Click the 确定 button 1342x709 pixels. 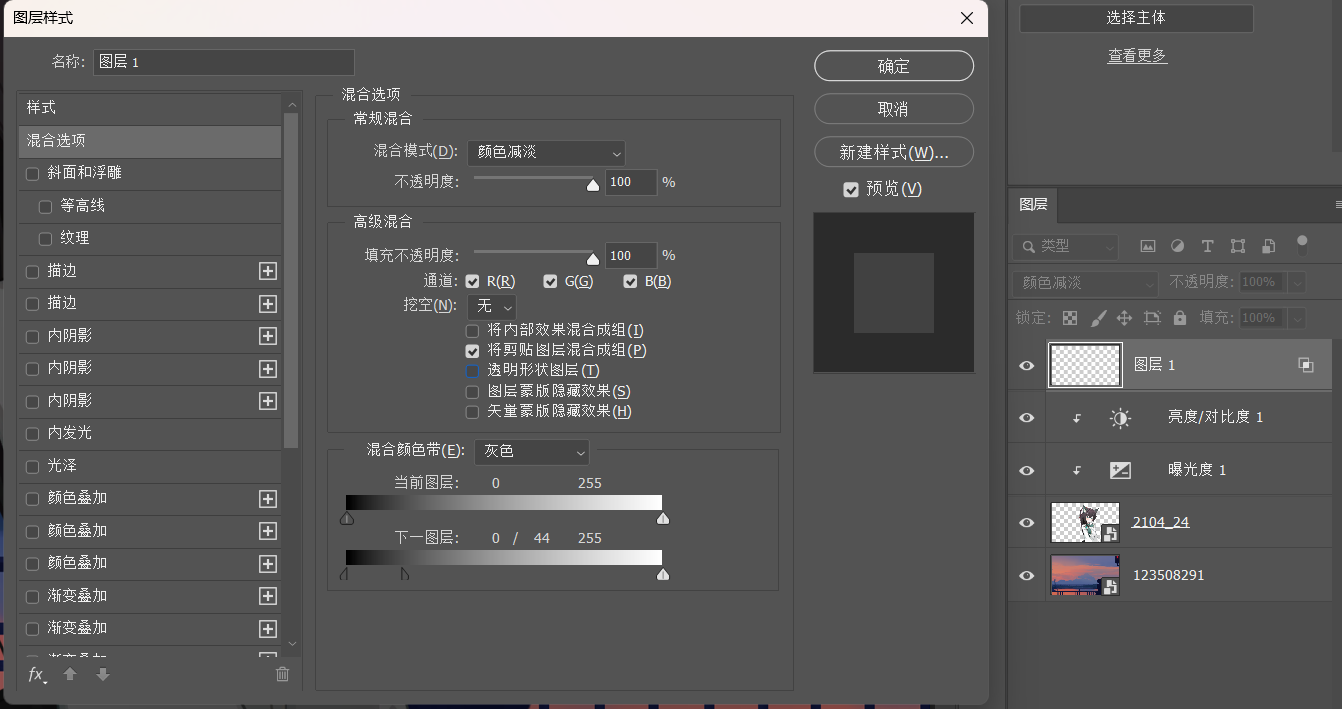point(894,66)
